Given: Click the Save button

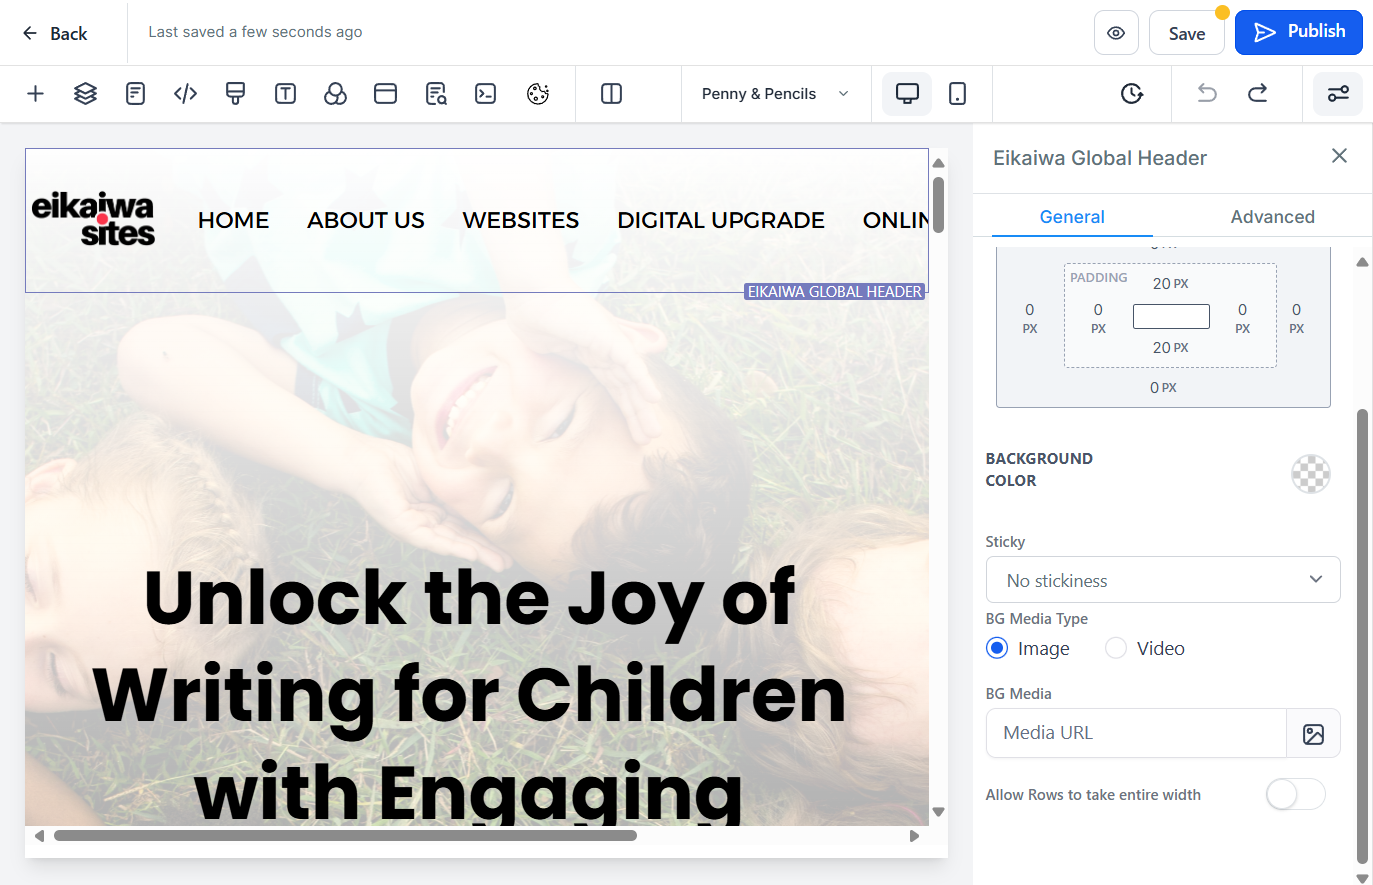Looking at the screenshot, I should 1187,33.
